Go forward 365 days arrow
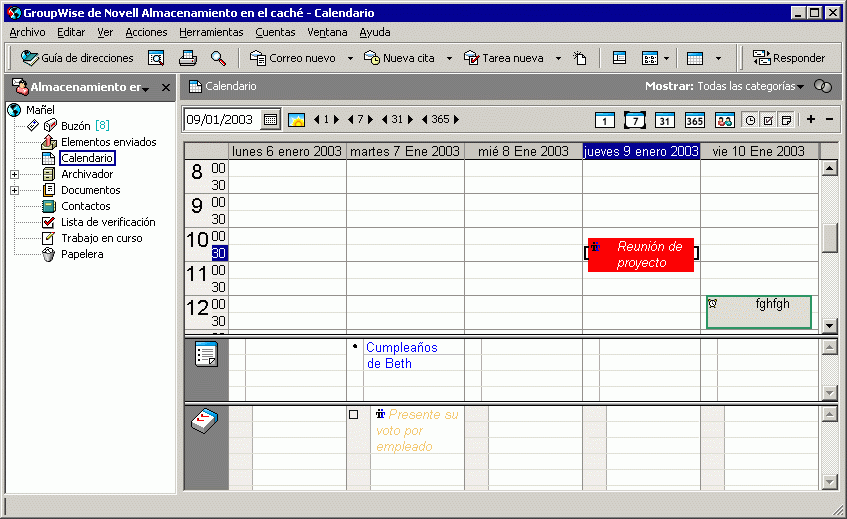 coord(456,120)
